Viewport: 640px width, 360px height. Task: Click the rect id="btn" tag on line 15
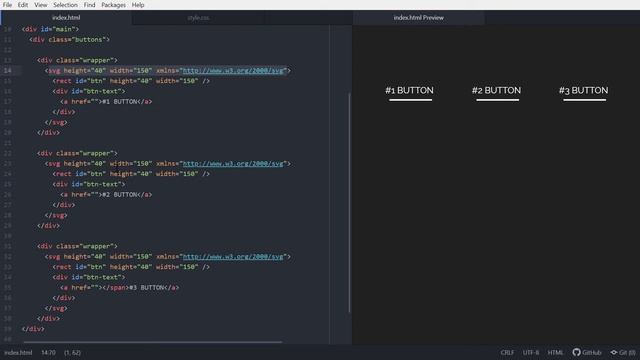[x=131, y=81]
